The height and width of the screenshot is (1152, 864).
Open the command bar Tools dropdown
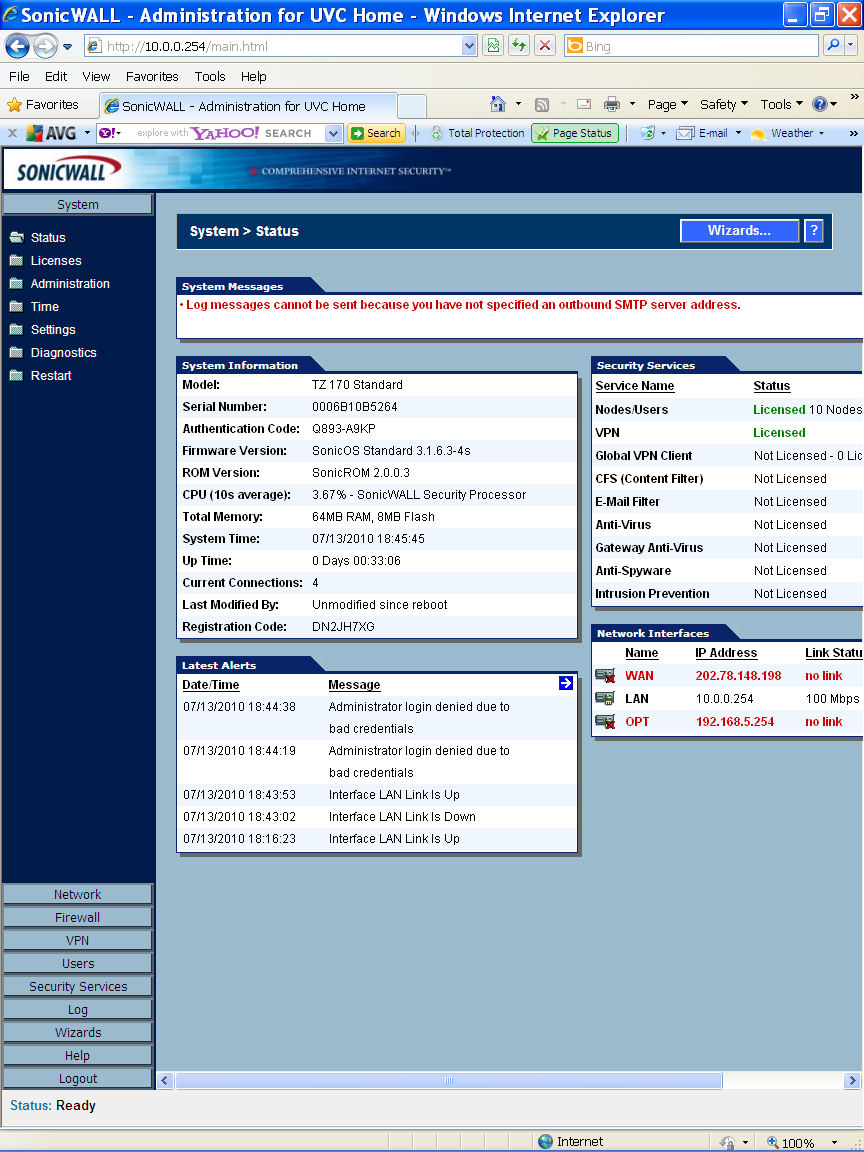coord(782,104)
